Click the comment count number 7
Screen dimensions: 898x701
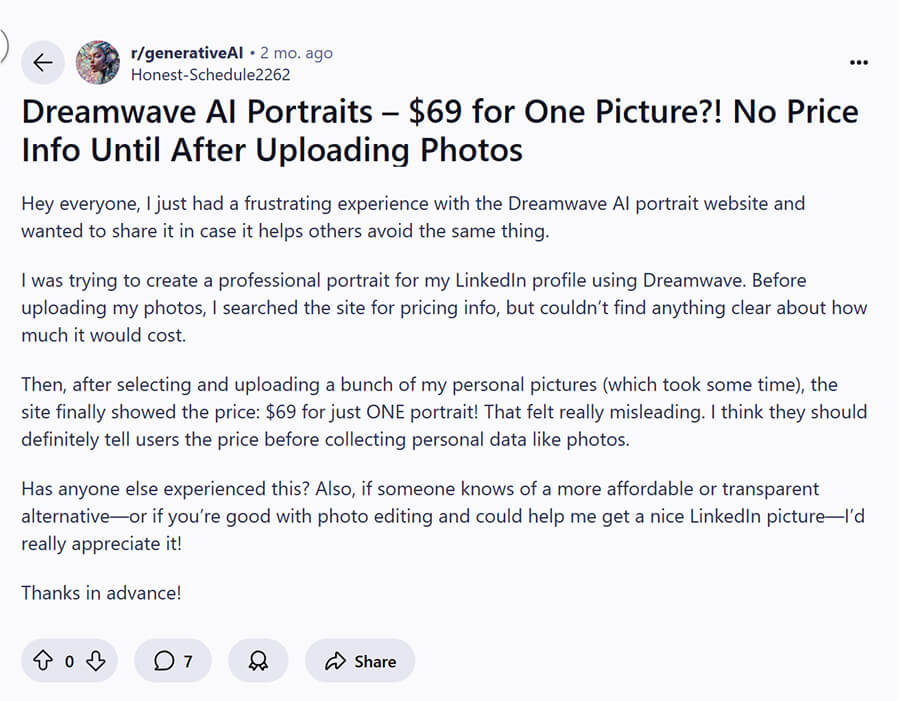click(188, 661)
